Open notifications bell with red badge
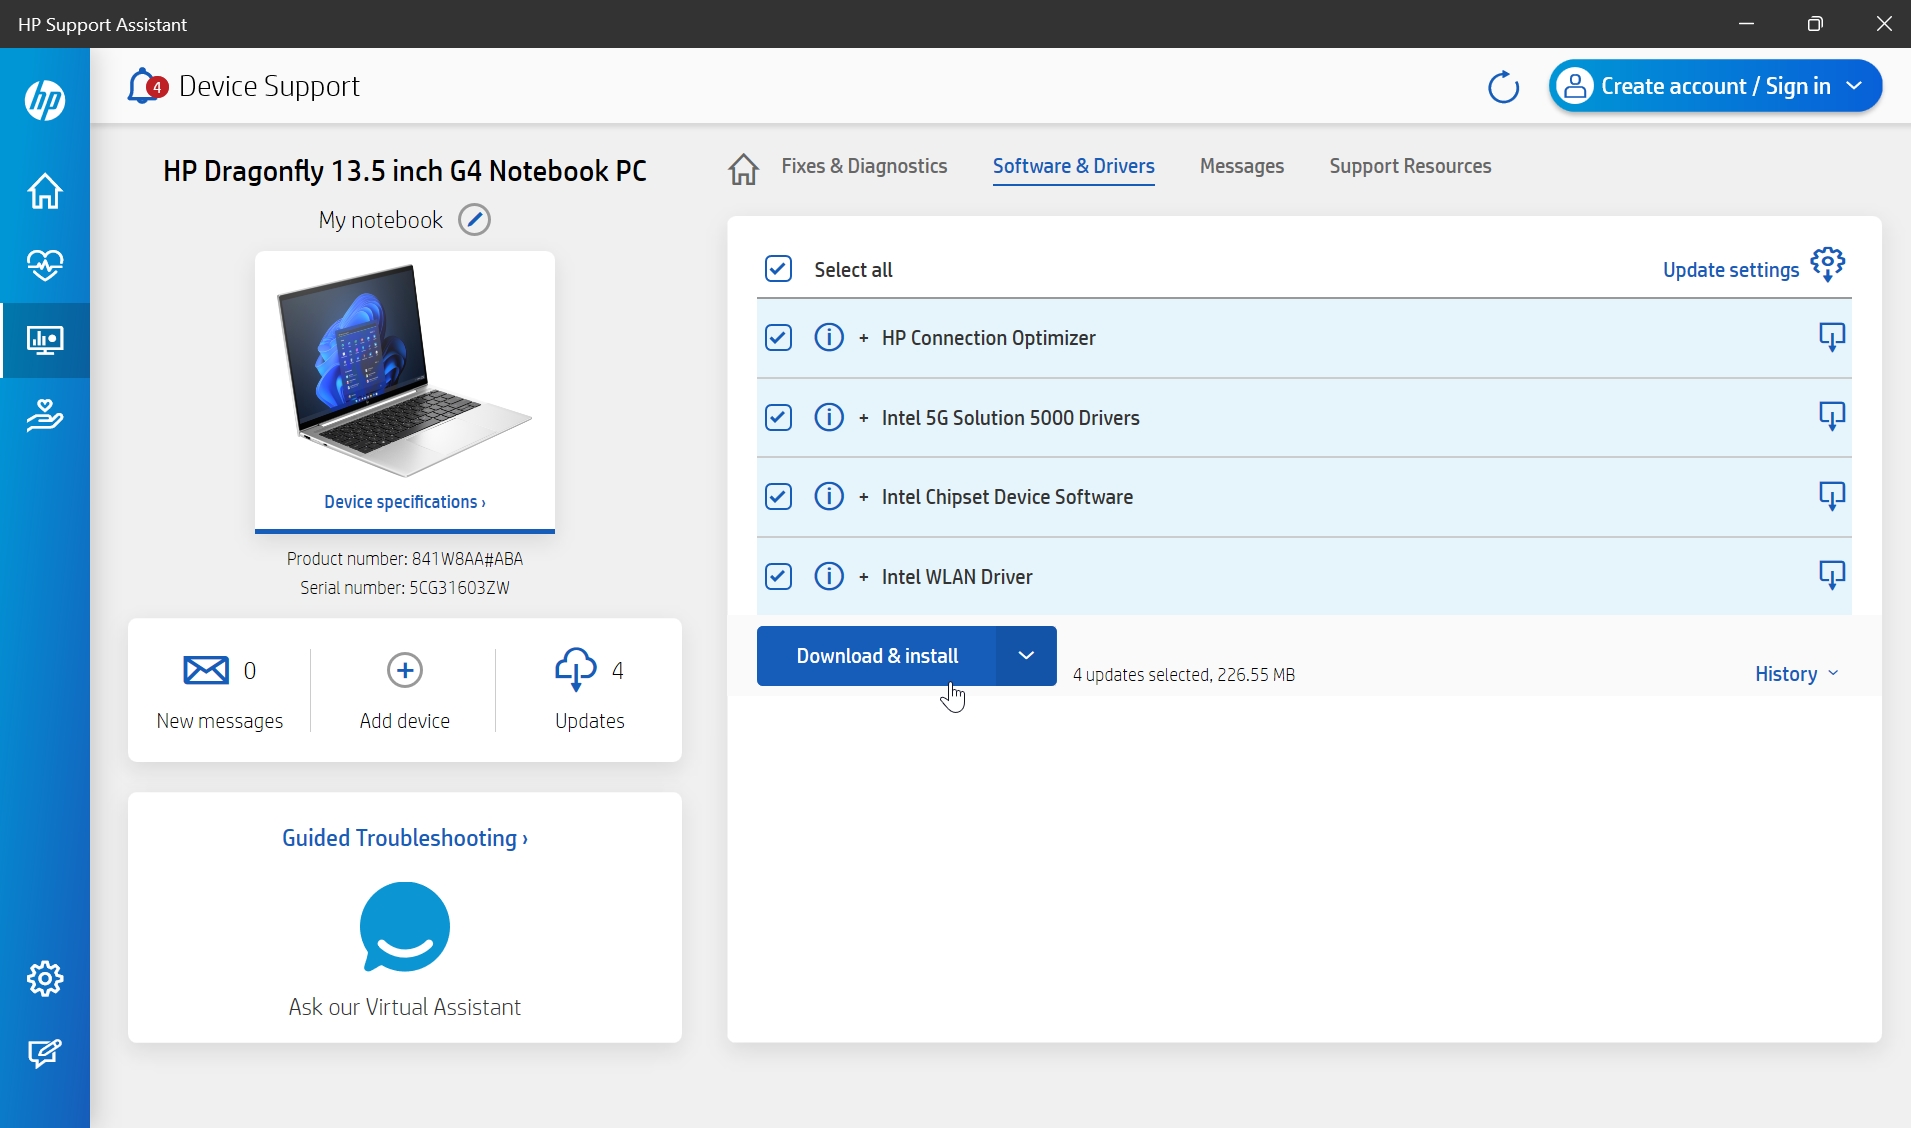 coord(145,86)
